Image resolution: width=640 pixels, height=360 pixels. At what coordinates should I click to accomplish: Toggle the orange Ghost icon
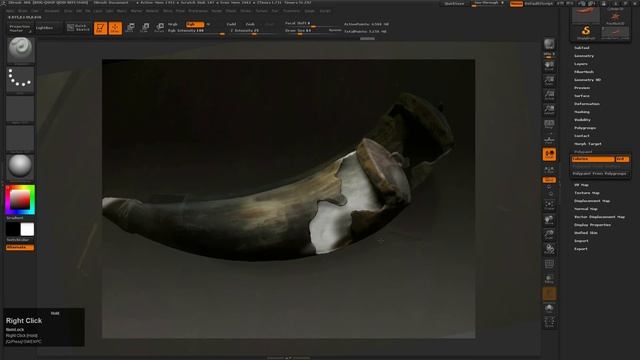(x=549, y=293)
